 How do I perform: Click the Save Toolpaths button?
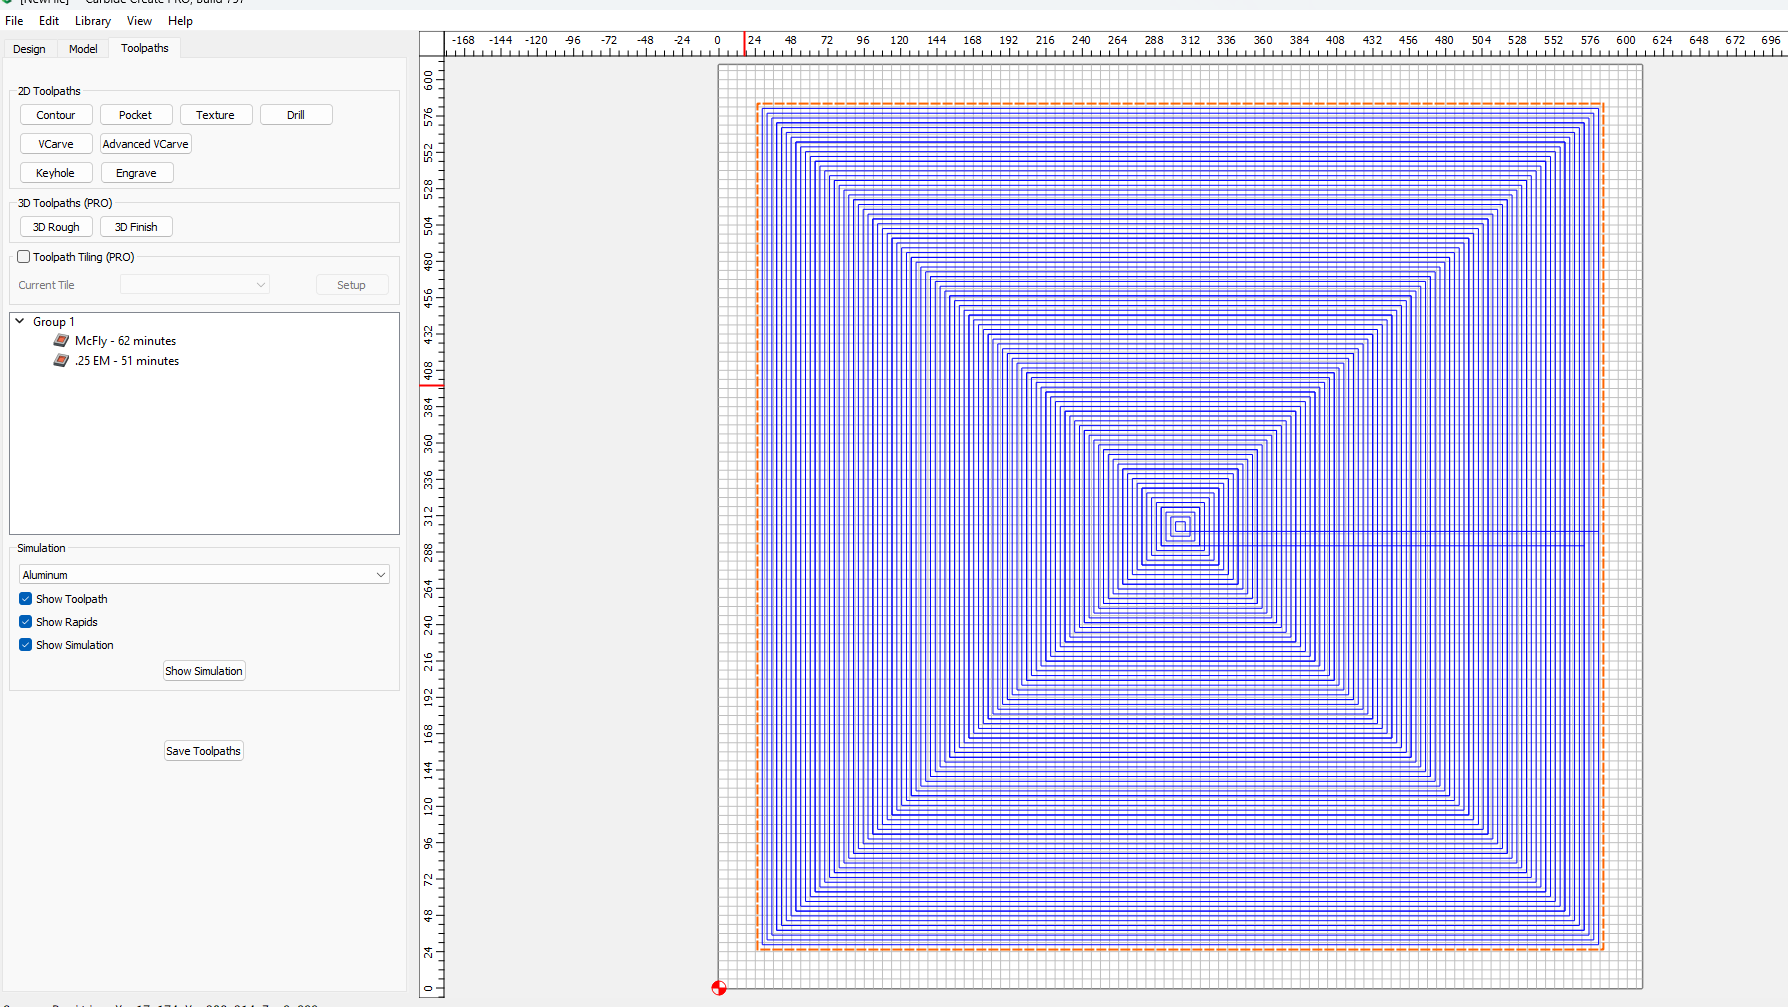click(204, 751)
